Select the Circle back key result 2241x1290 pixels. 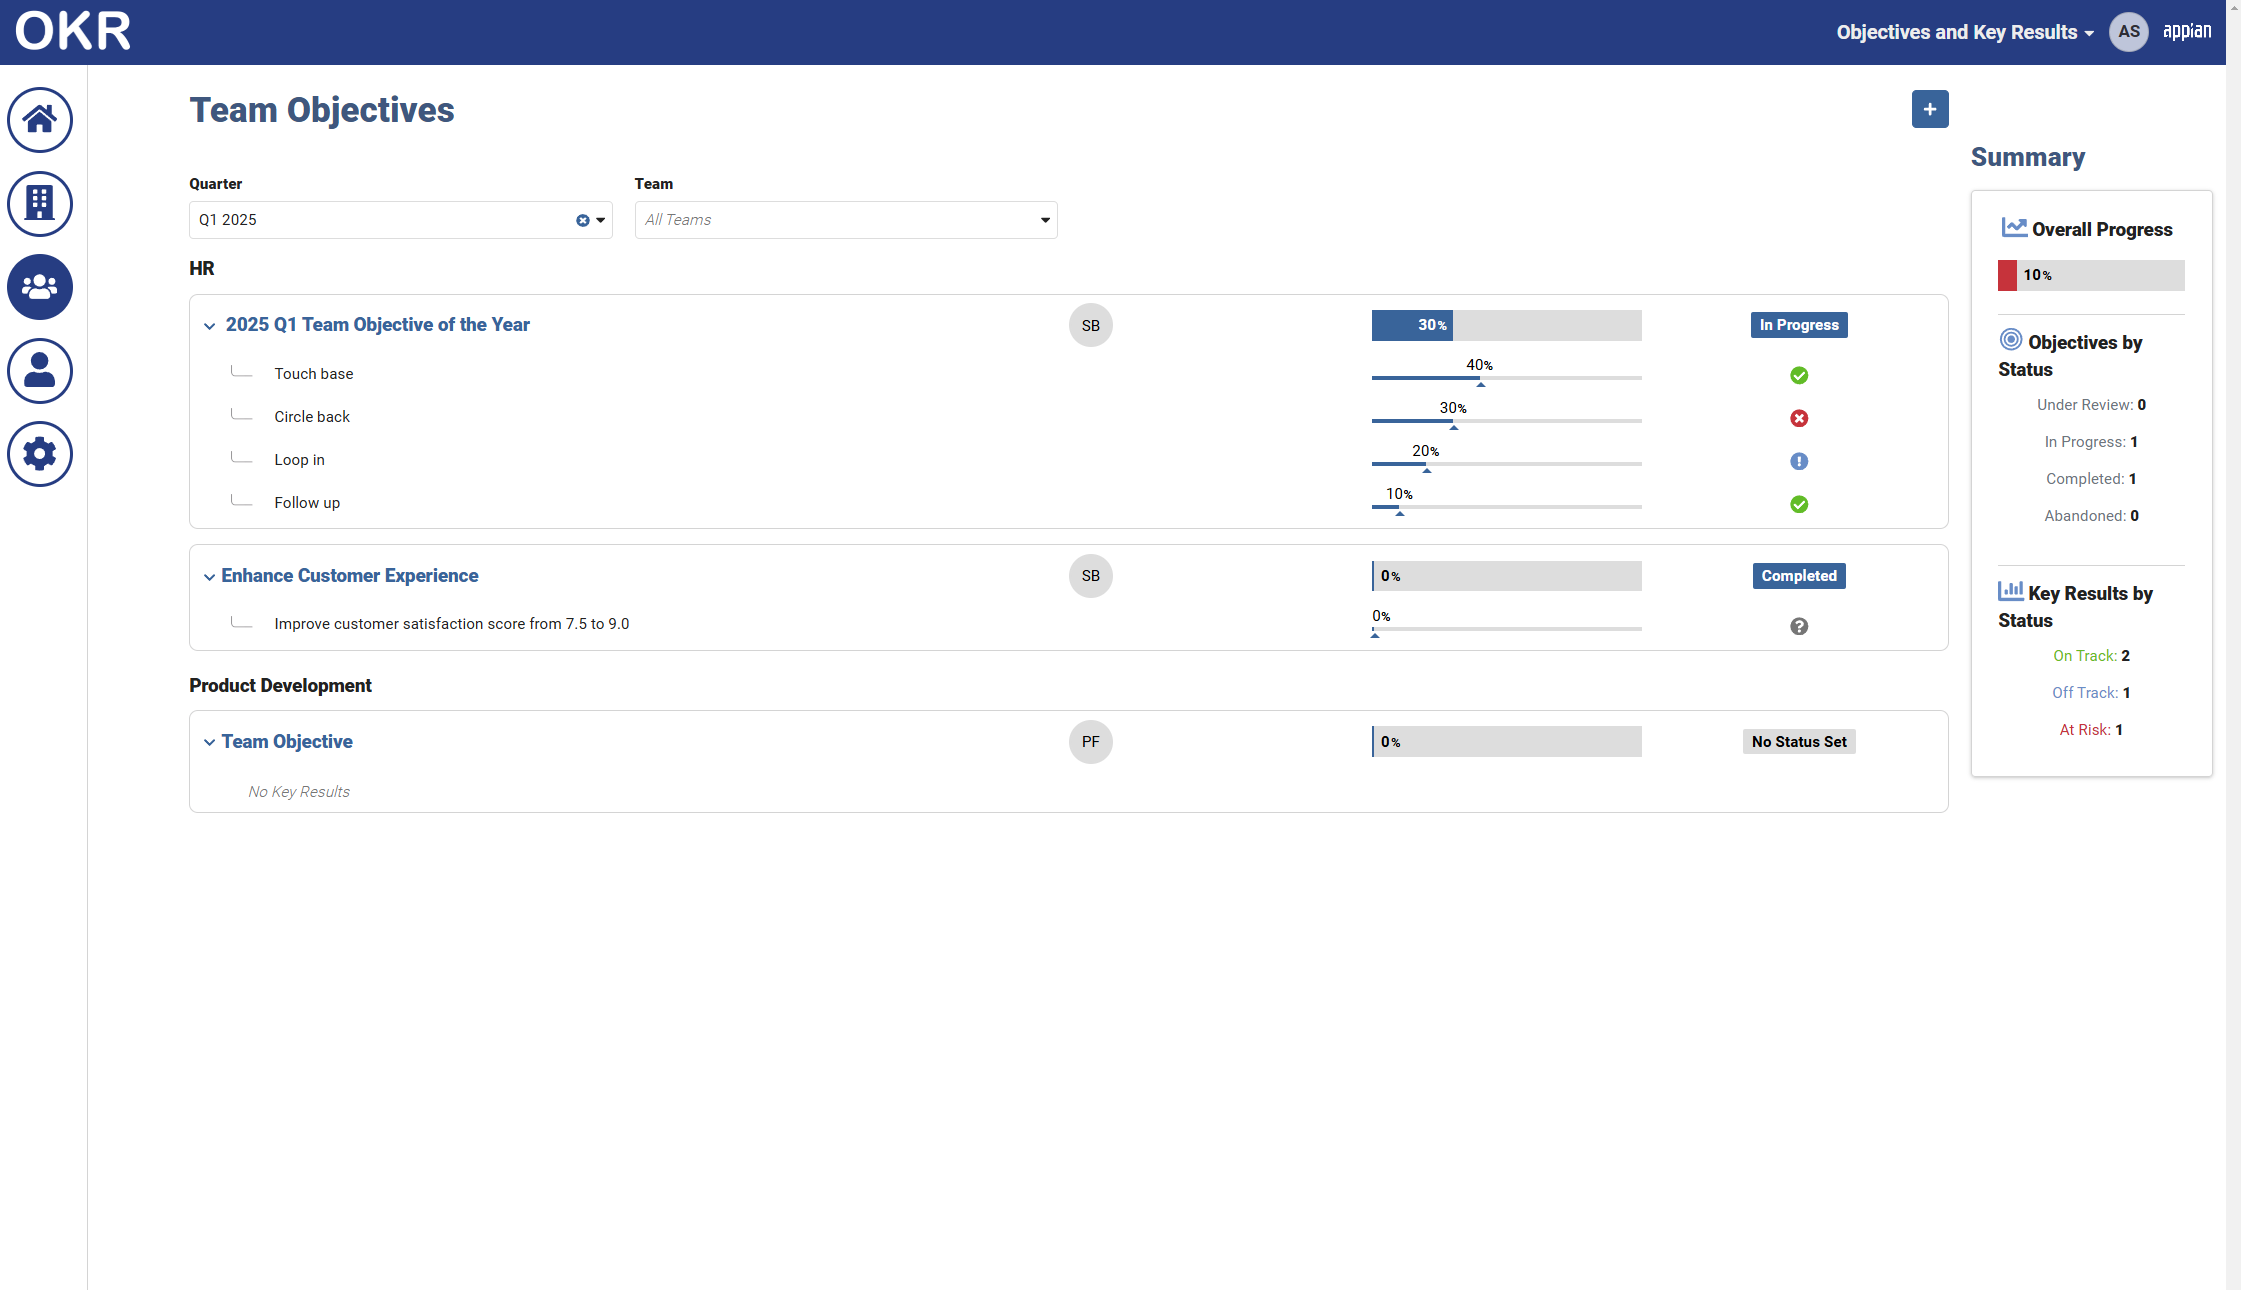tap(312, 417)
